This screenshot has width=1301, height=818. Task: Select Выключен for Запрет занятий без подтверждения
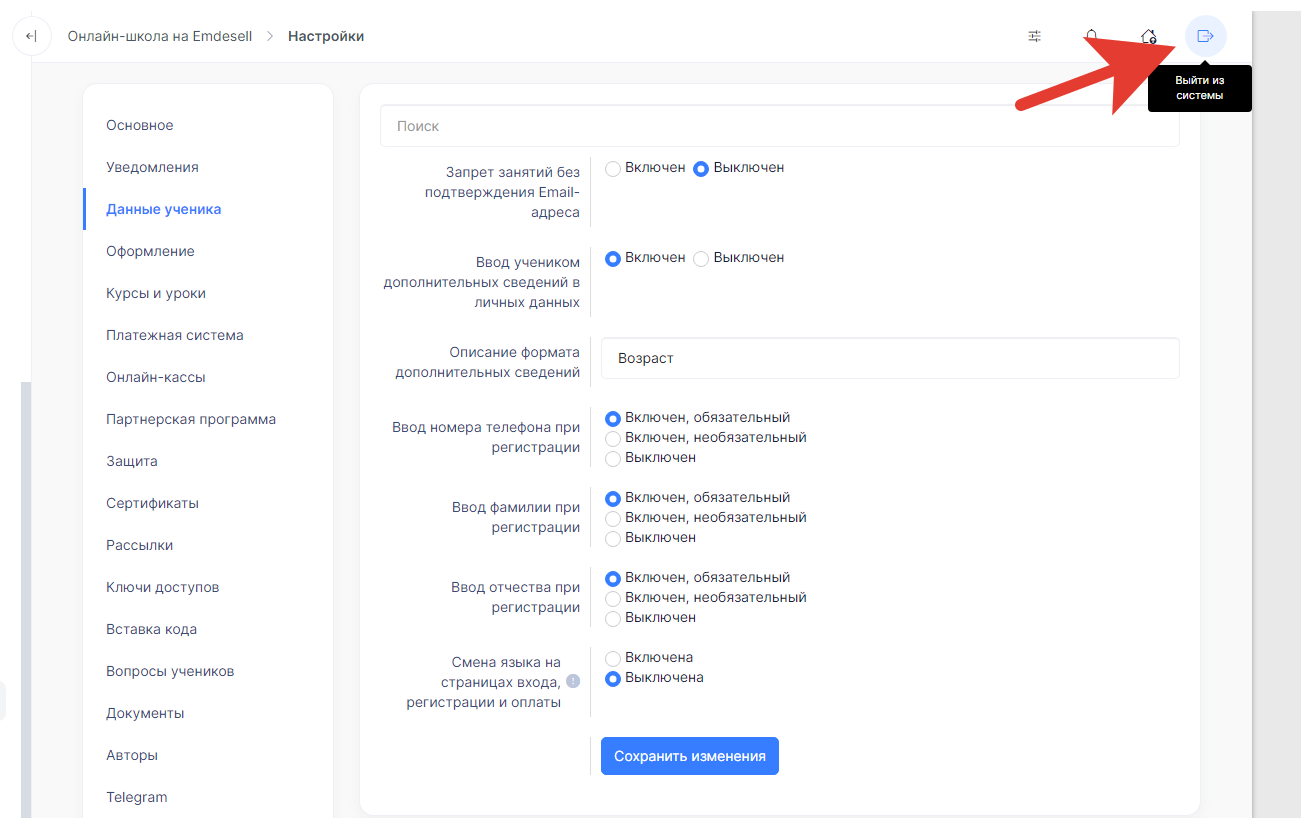coord(701,169)
